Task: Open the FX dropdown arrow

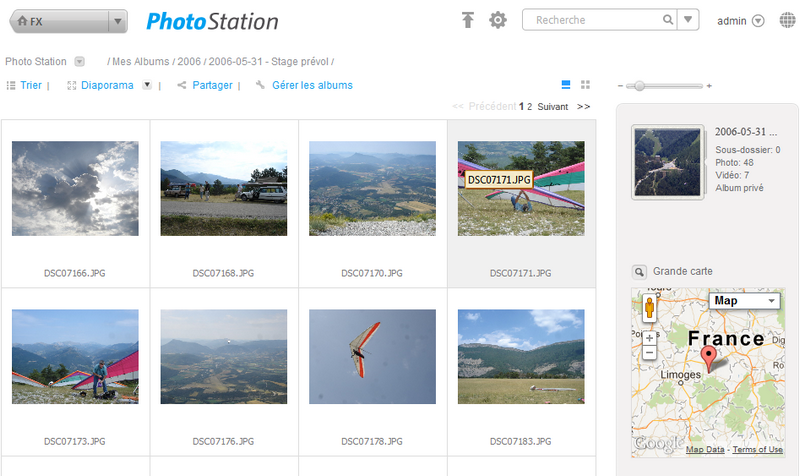Action: point(118,21)
